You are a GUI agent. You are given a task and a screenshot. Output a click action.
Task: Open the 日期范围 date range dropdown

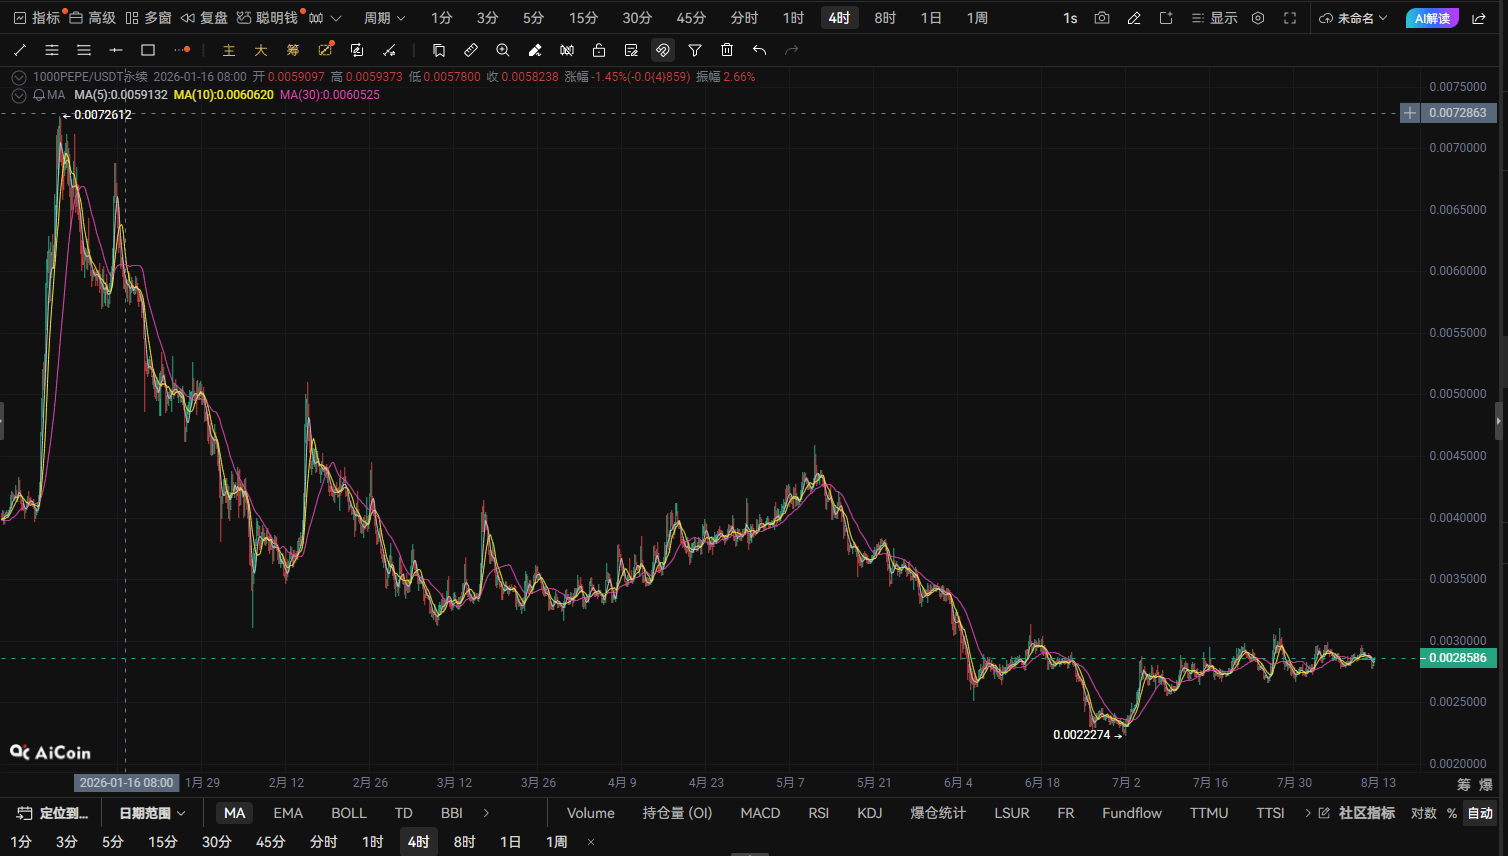pos(153,813)
